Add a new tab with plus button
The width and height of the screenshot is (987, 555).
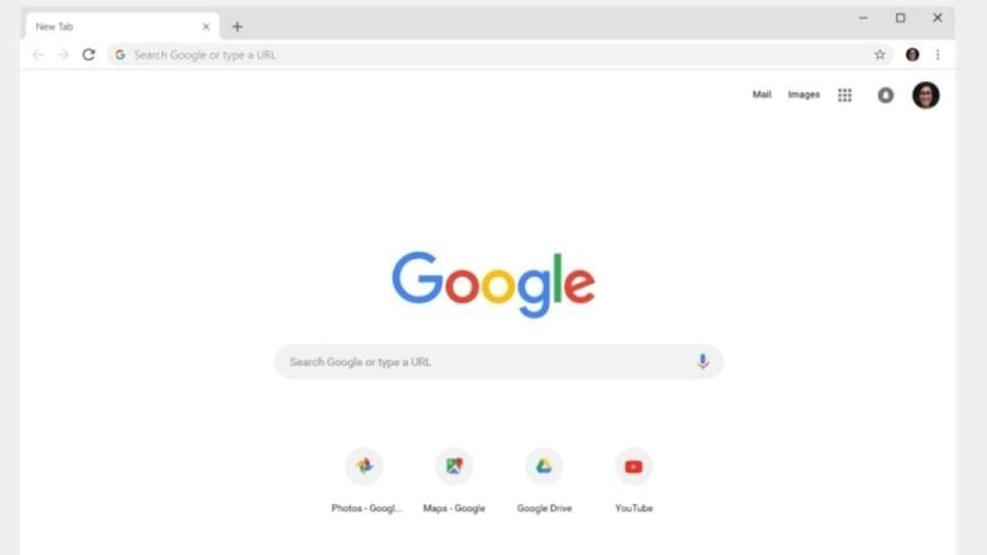237,26
